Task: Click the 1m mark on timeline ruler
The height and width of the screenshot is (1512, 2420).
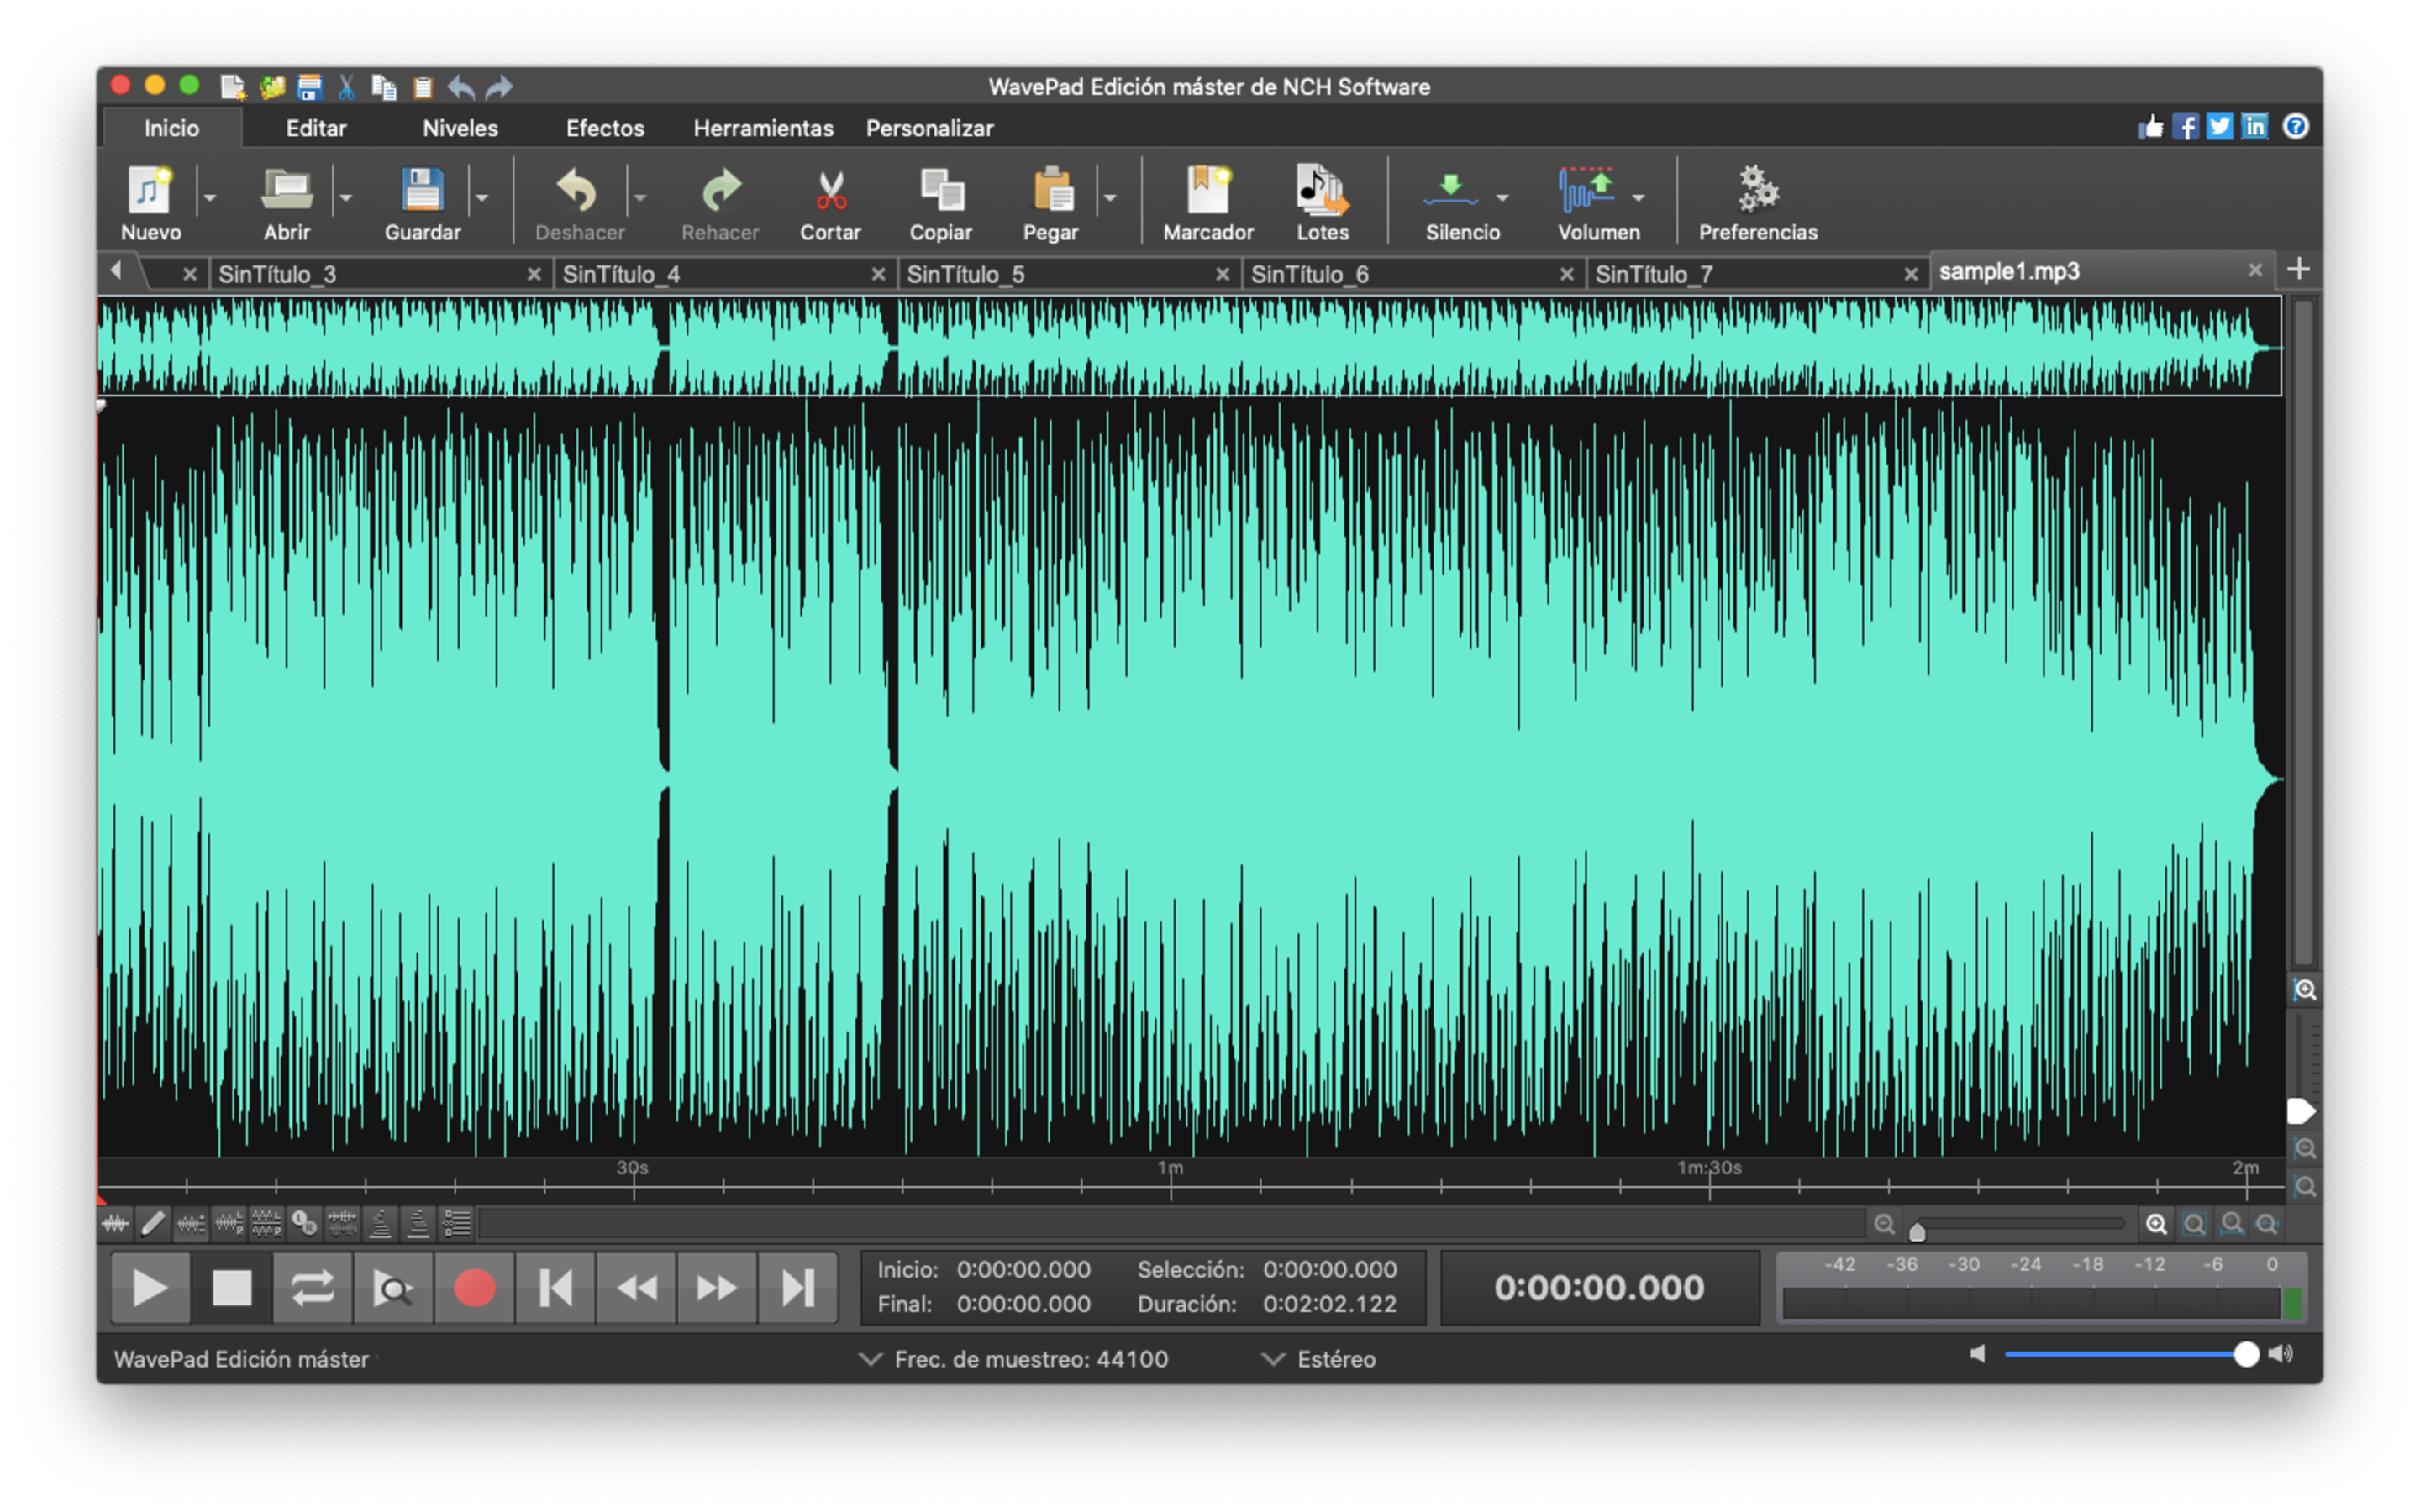Action: tap(1170, 1168)
